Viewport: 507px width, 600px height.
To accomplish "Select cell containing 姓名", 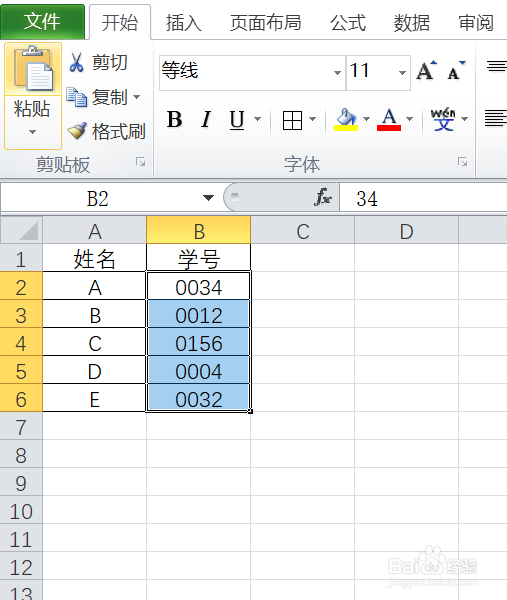I will [95, 258].
